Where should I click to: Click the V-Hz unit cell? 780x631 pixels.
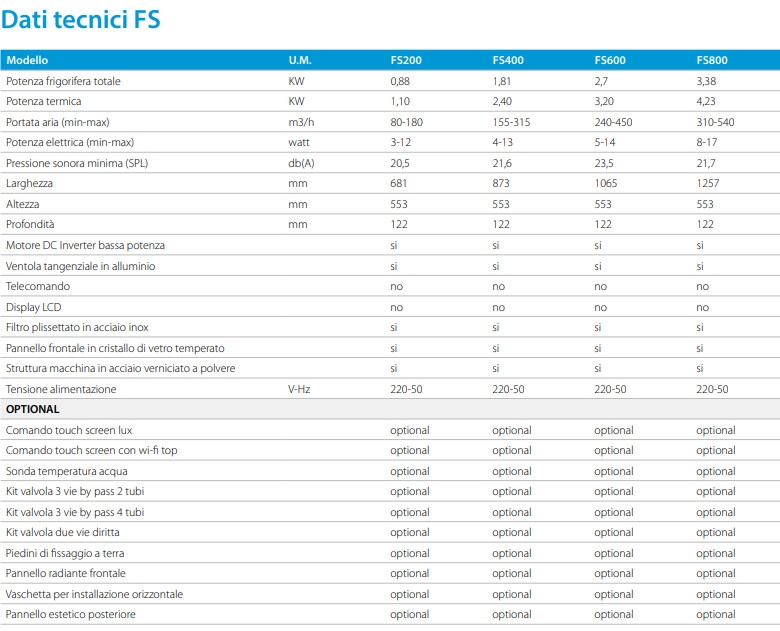click(x=299, y=389)
